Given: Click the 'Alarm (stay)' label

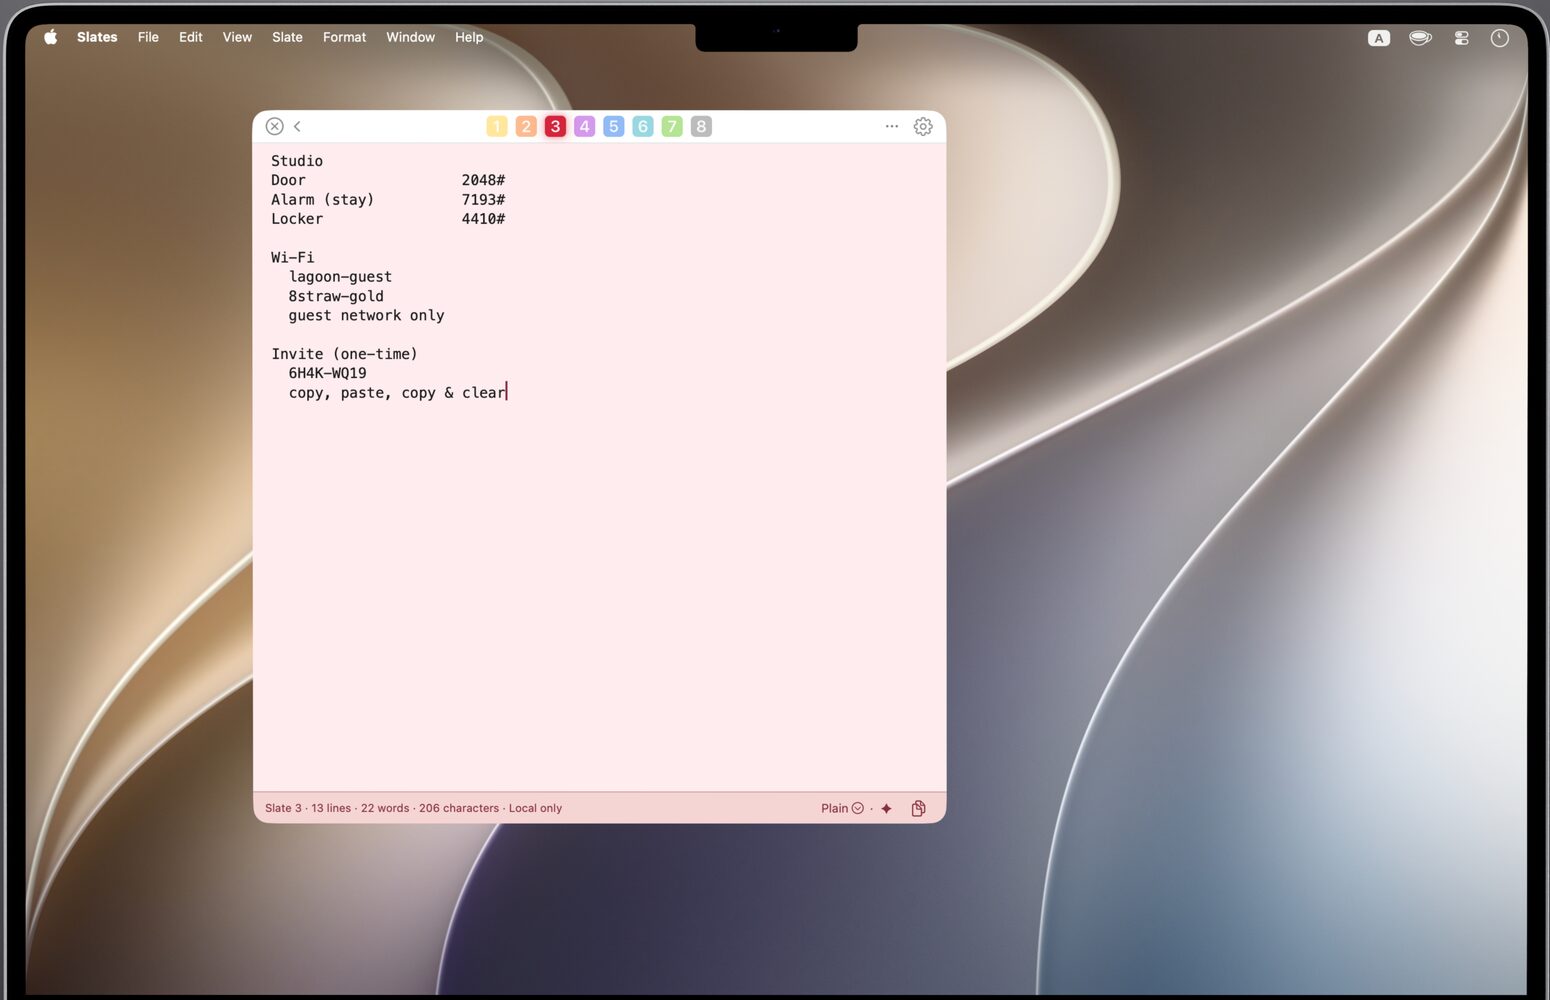Looking at the screenshot, I should 323,199.
